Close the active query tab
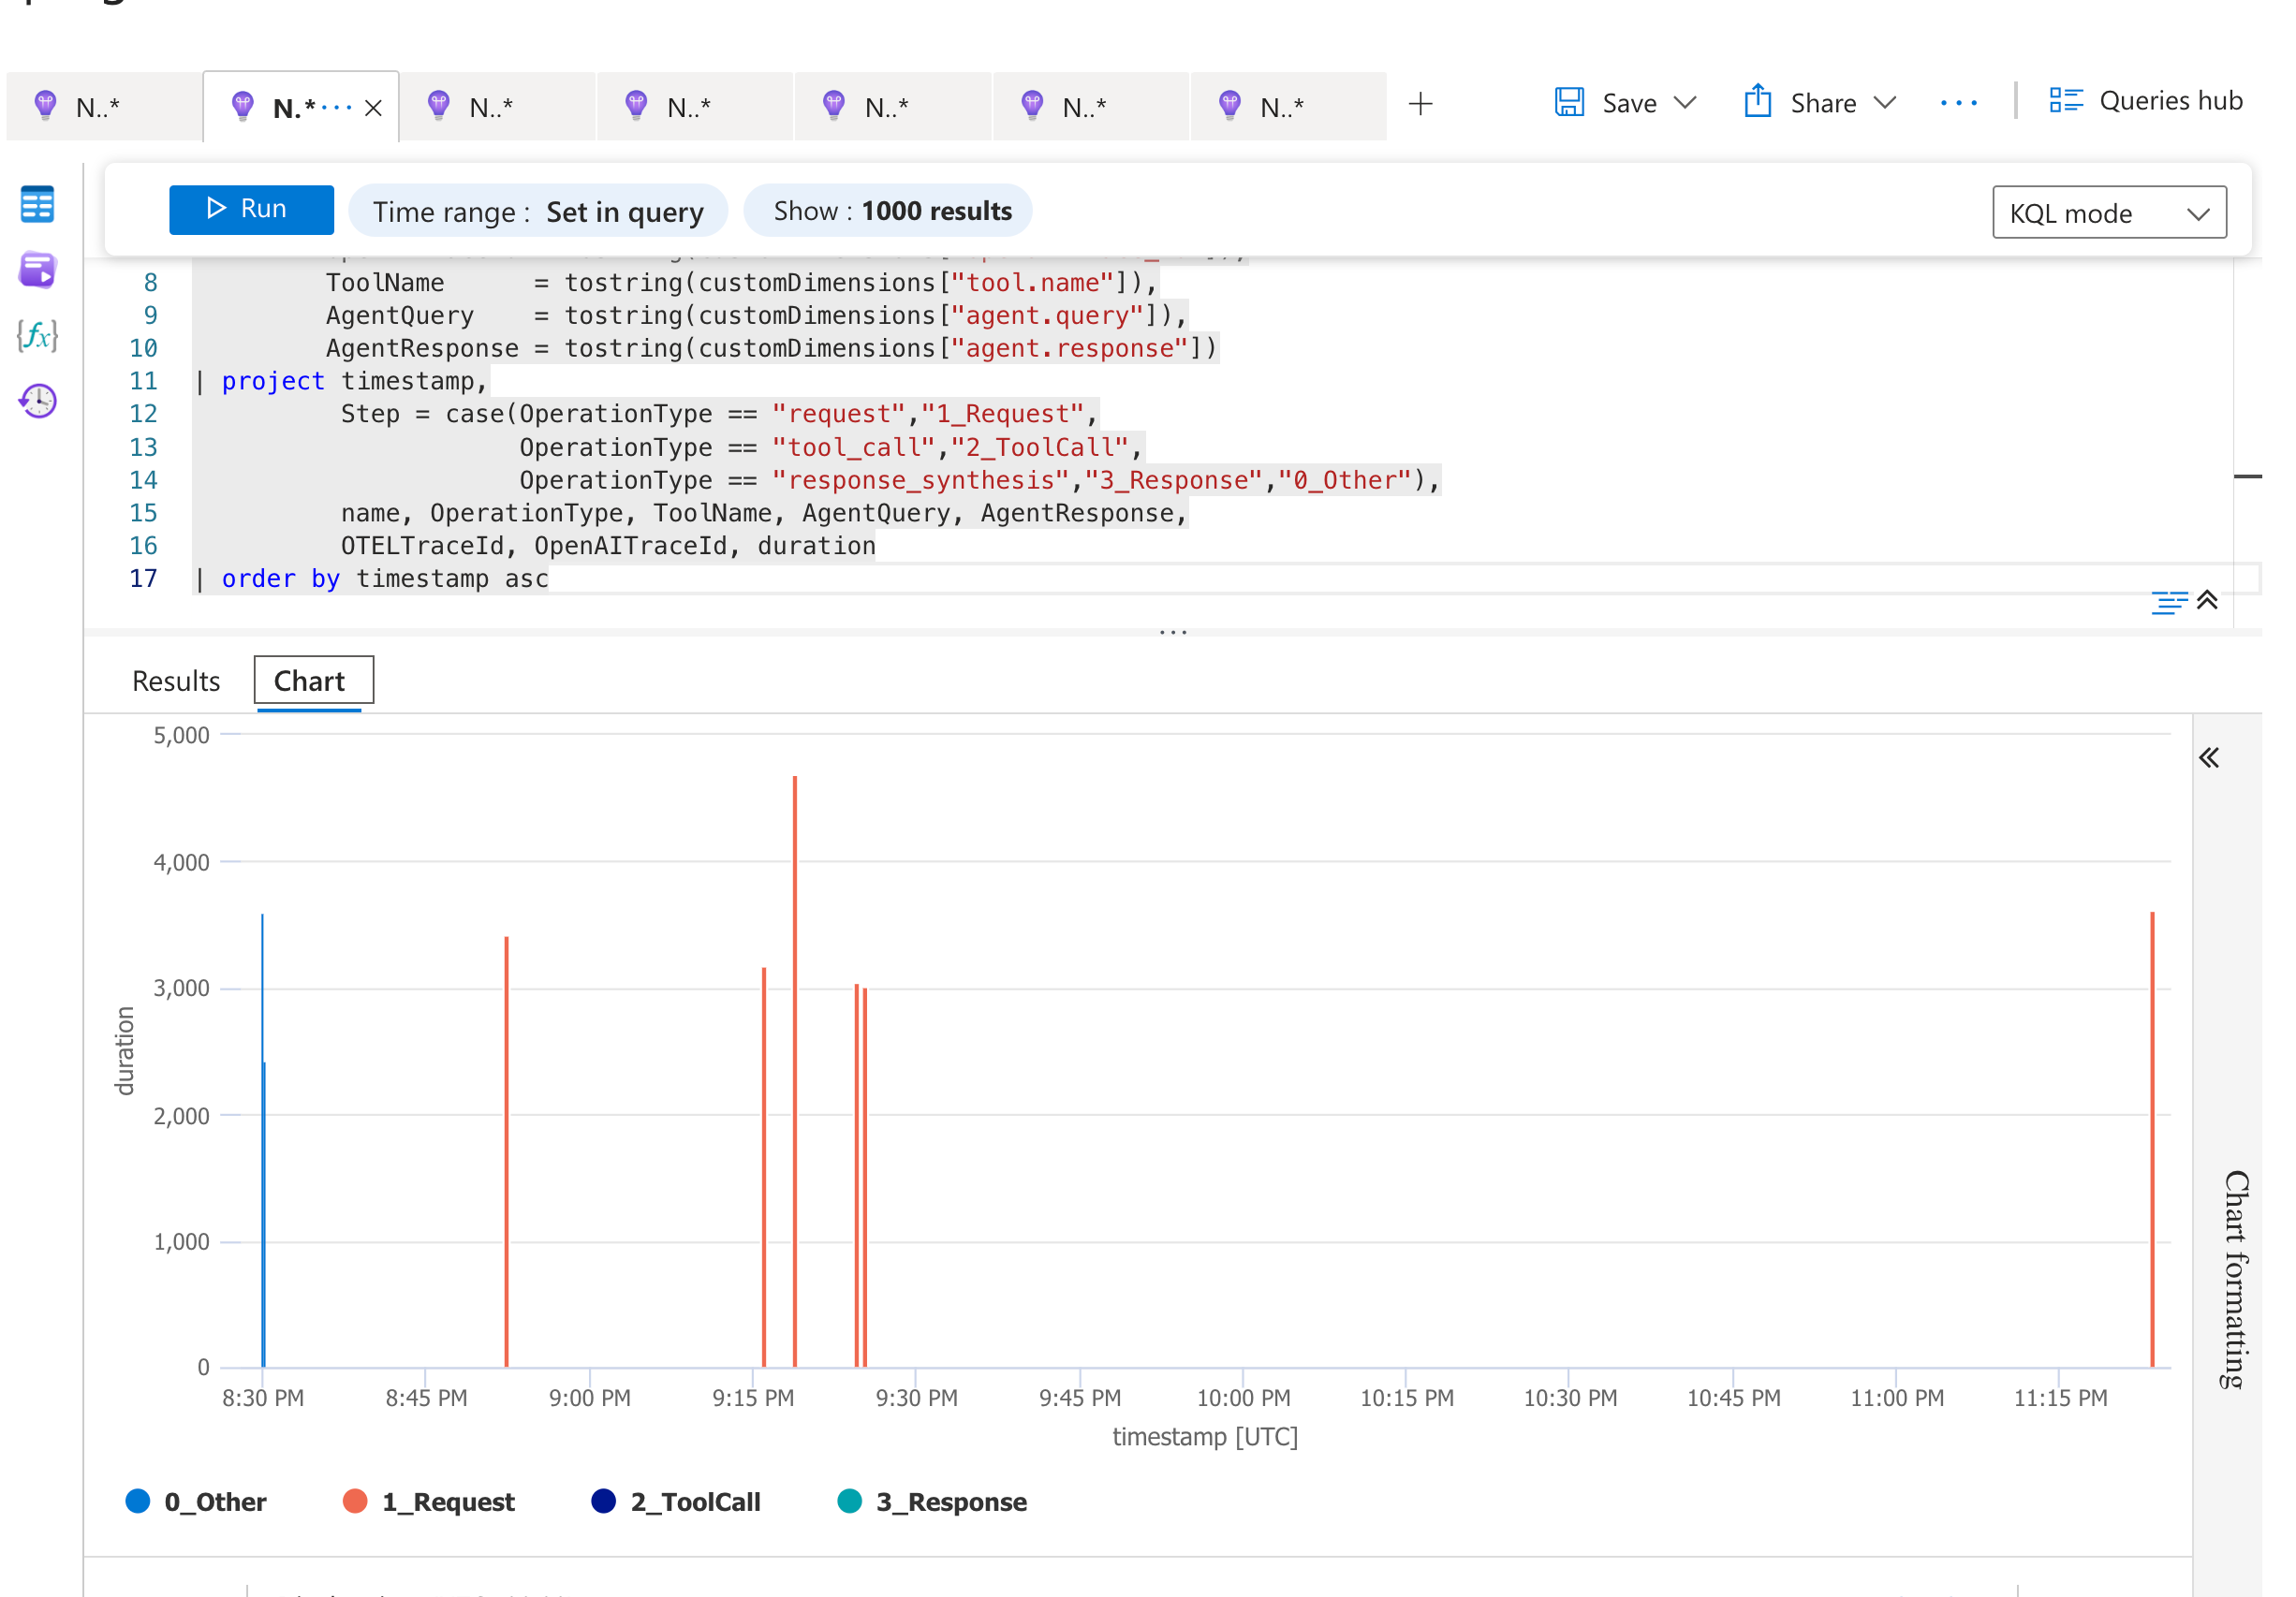 click(373, 107)
